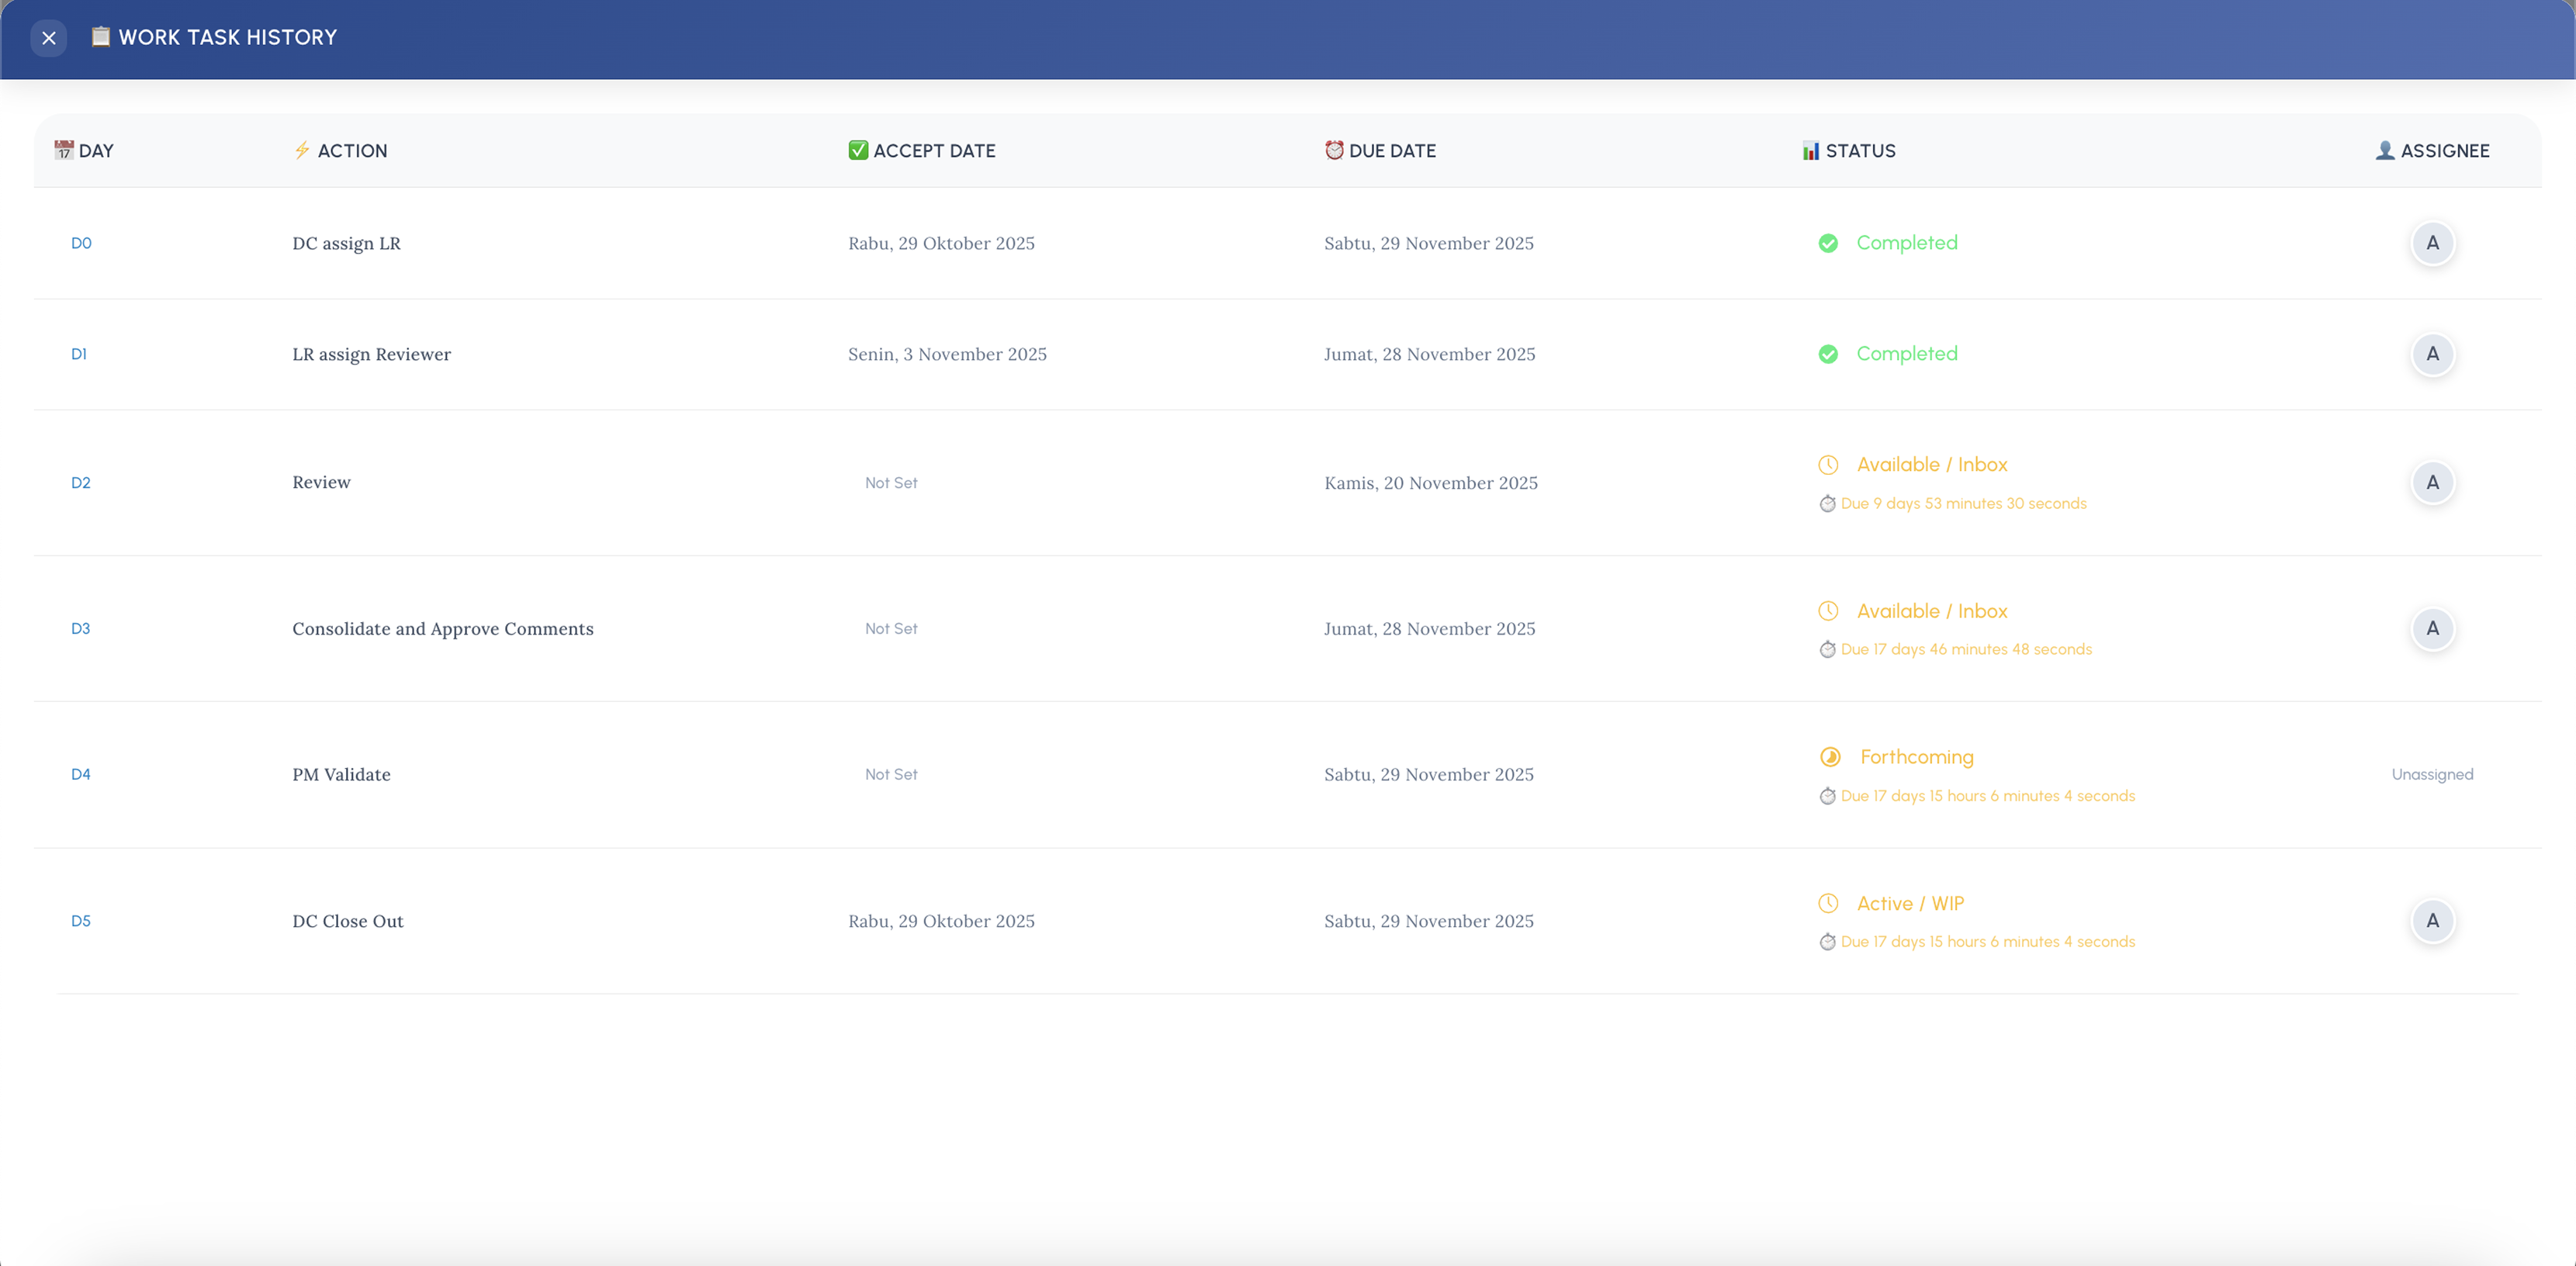Click the bar chart icon in STATUS header
Image resolution: width=2576 pixels, height=1266 pixels.
coord(1811,150)
